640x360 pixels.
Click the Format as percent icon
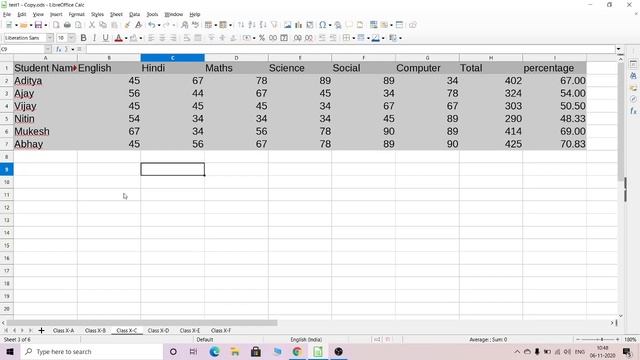(x=262, y=38)
